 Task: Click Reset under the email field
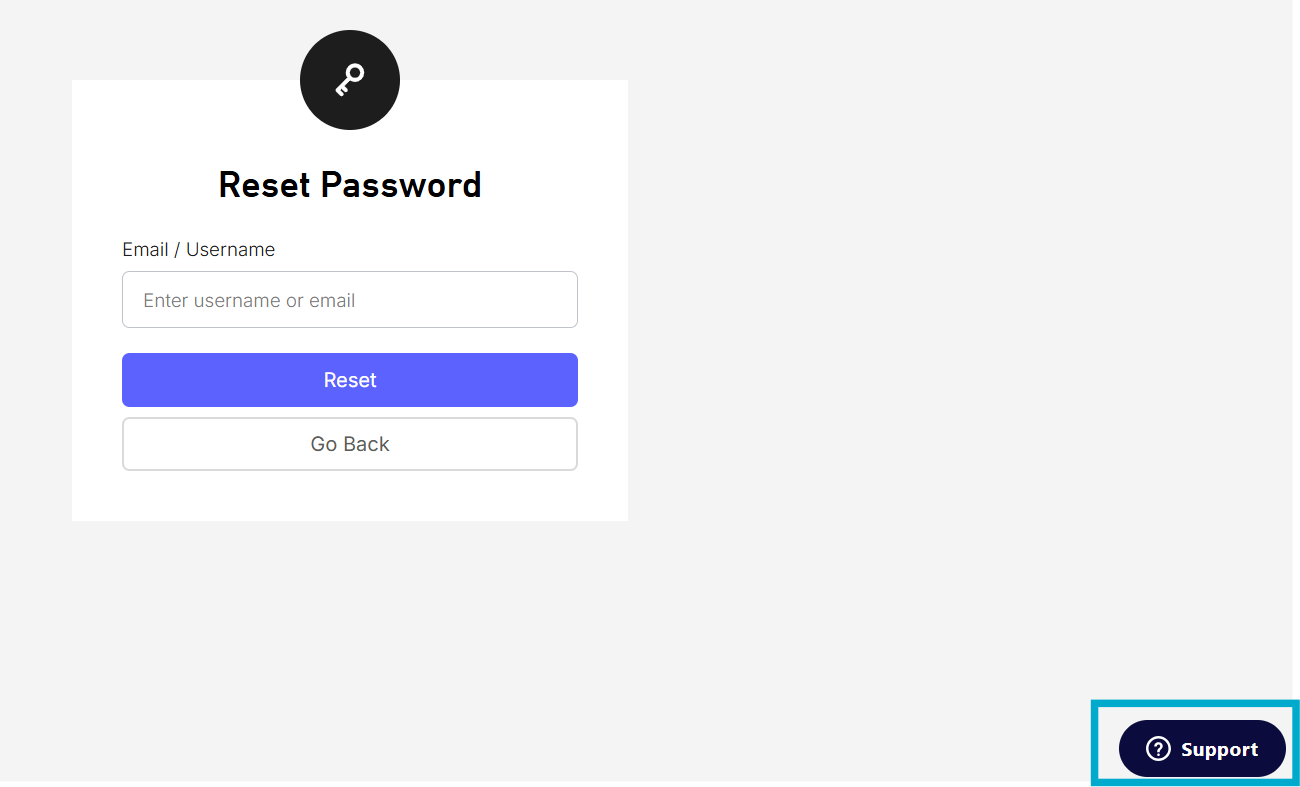pyautogui.click(x=350, y=380)
